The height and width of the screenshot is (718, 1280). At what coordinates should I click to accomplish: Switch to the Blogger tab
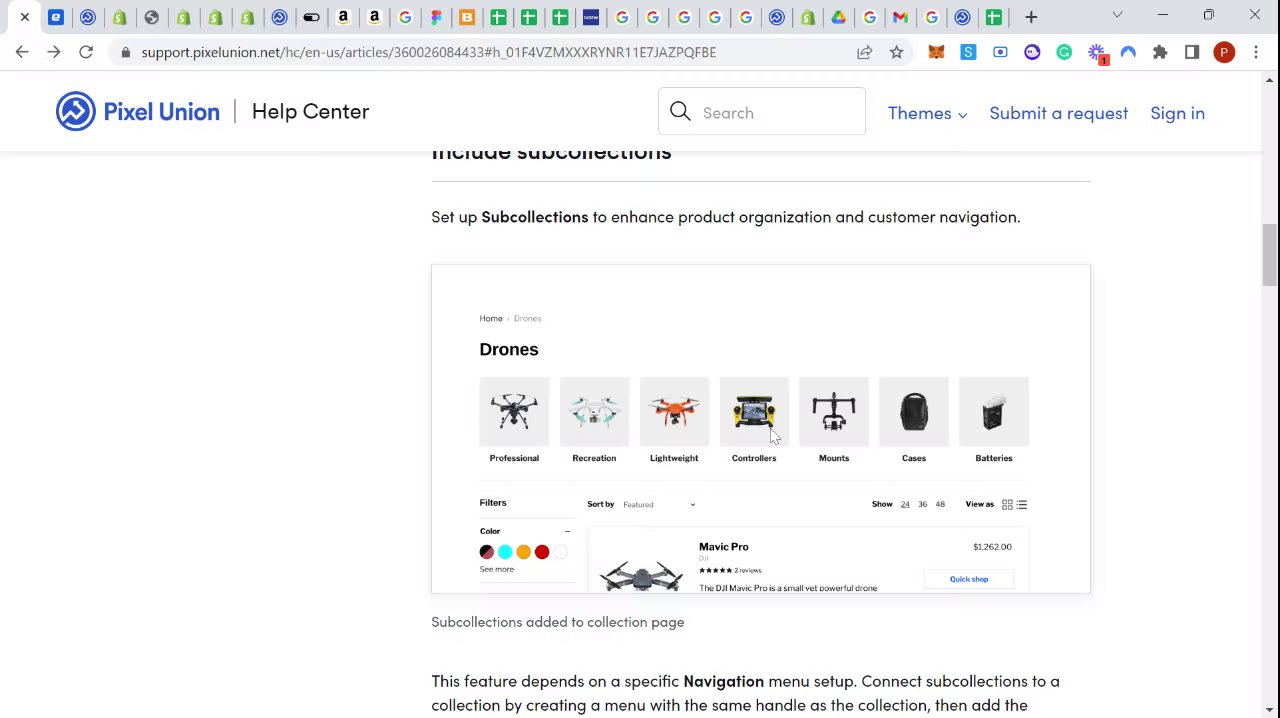467,17
